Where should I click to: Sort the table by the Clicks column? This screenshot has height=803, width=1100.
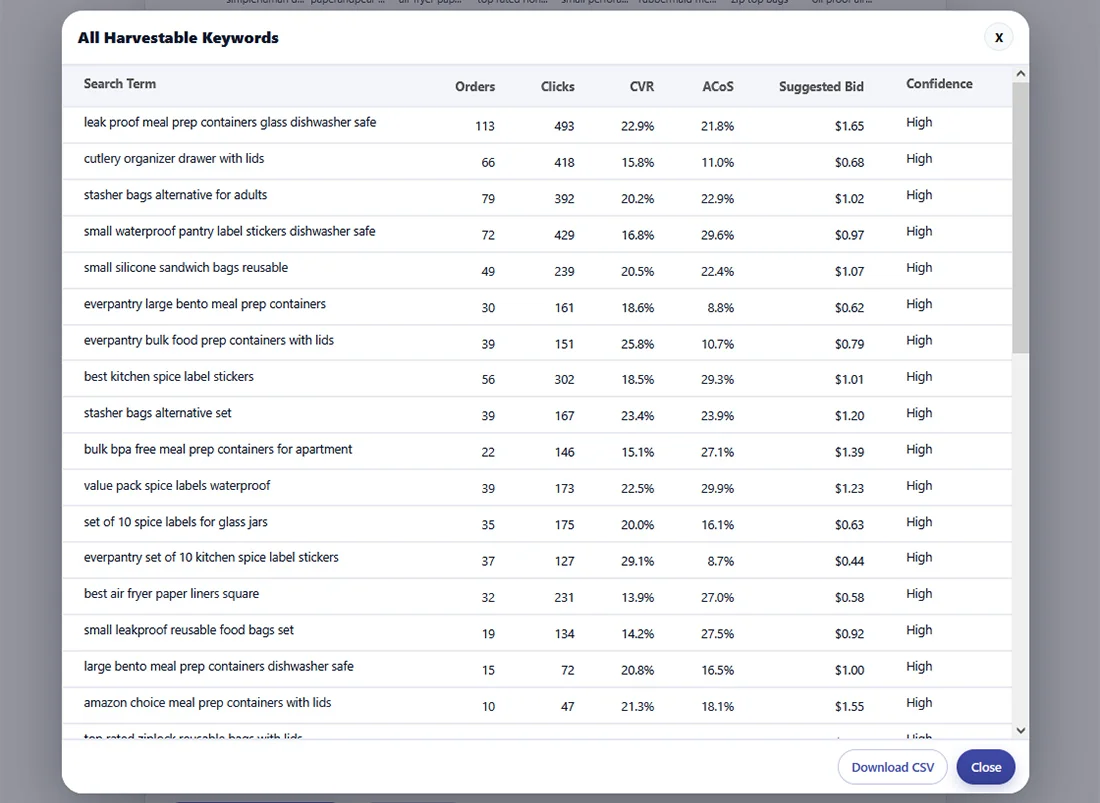557,87
